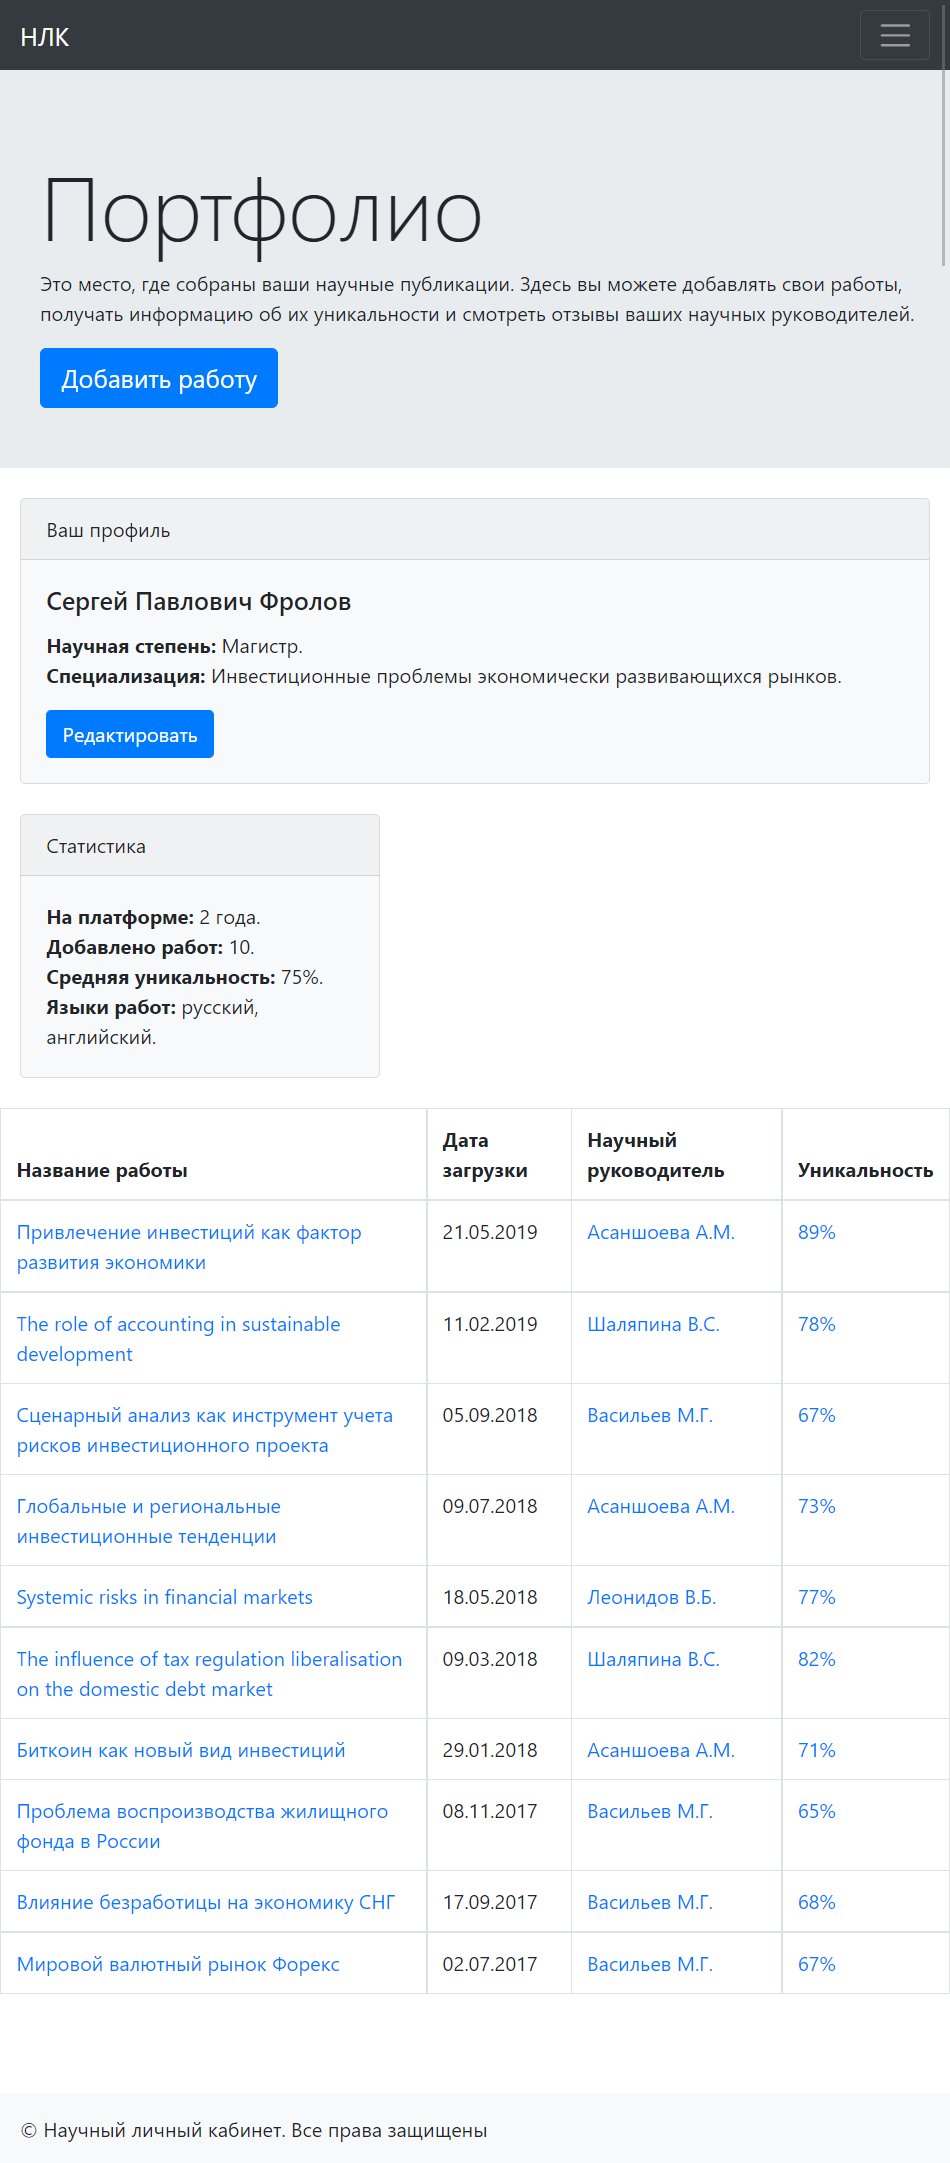Open the 89% uniqueness report
The height and width of the screenshot is (2163, 950).
(816, 1232)
